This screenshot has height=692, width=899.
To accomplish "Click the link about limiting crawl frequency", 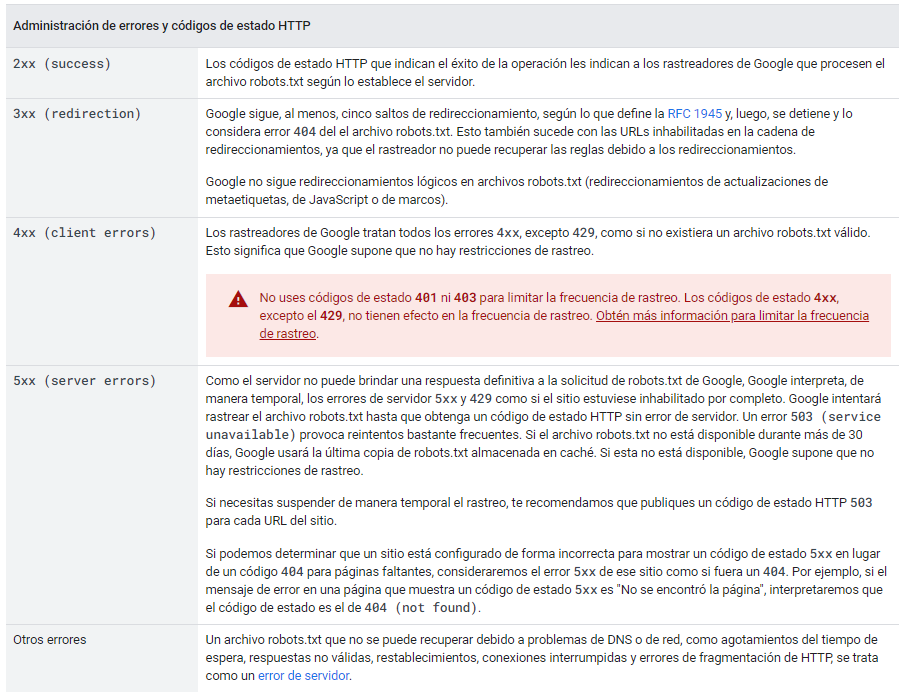I will tap(731, 316).
